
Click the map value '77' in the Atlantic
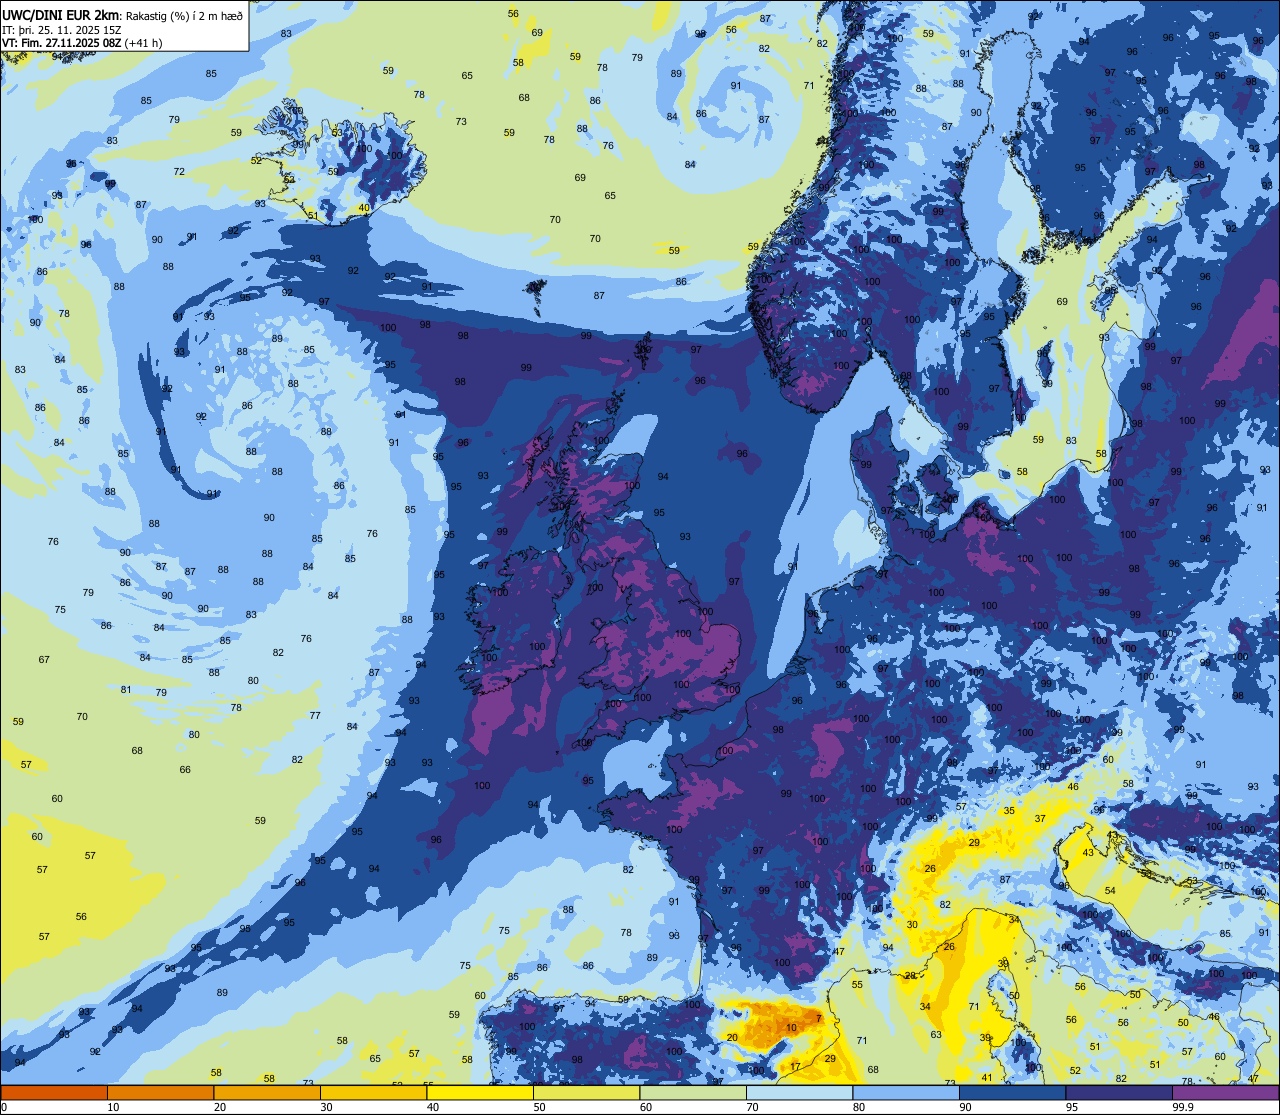tap(315, 715)
